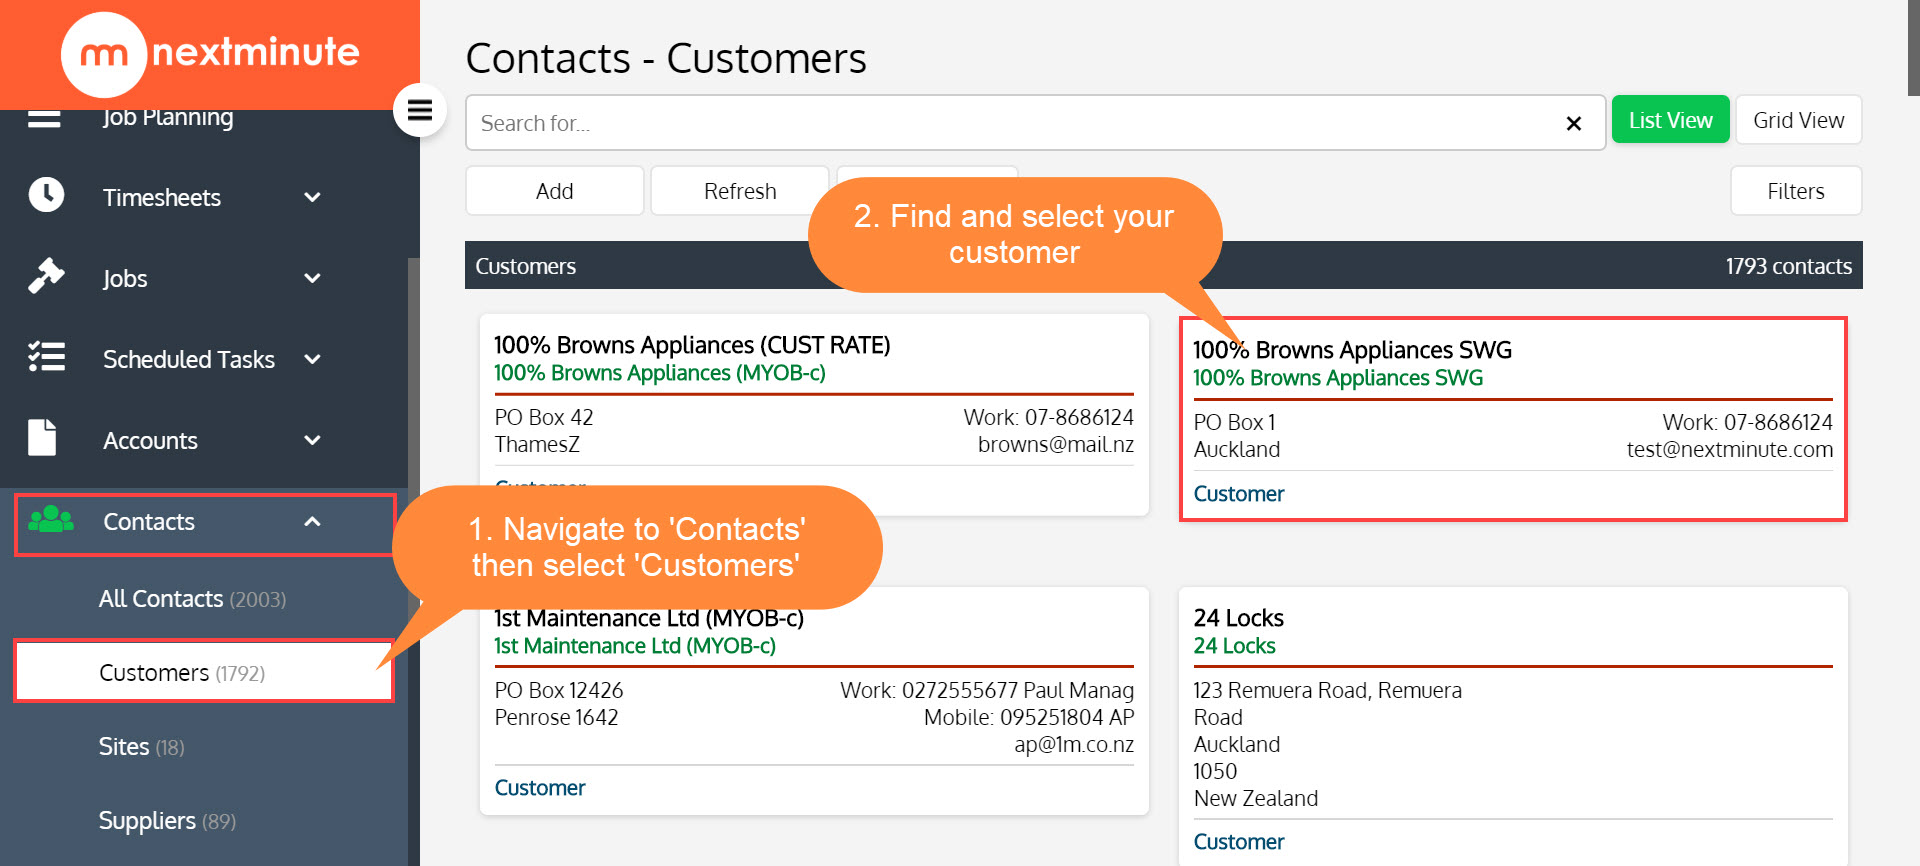The image size is (1920, 866).
Task: Click the Customer link on the 1st Maintenance card
Action: [540, 788]
